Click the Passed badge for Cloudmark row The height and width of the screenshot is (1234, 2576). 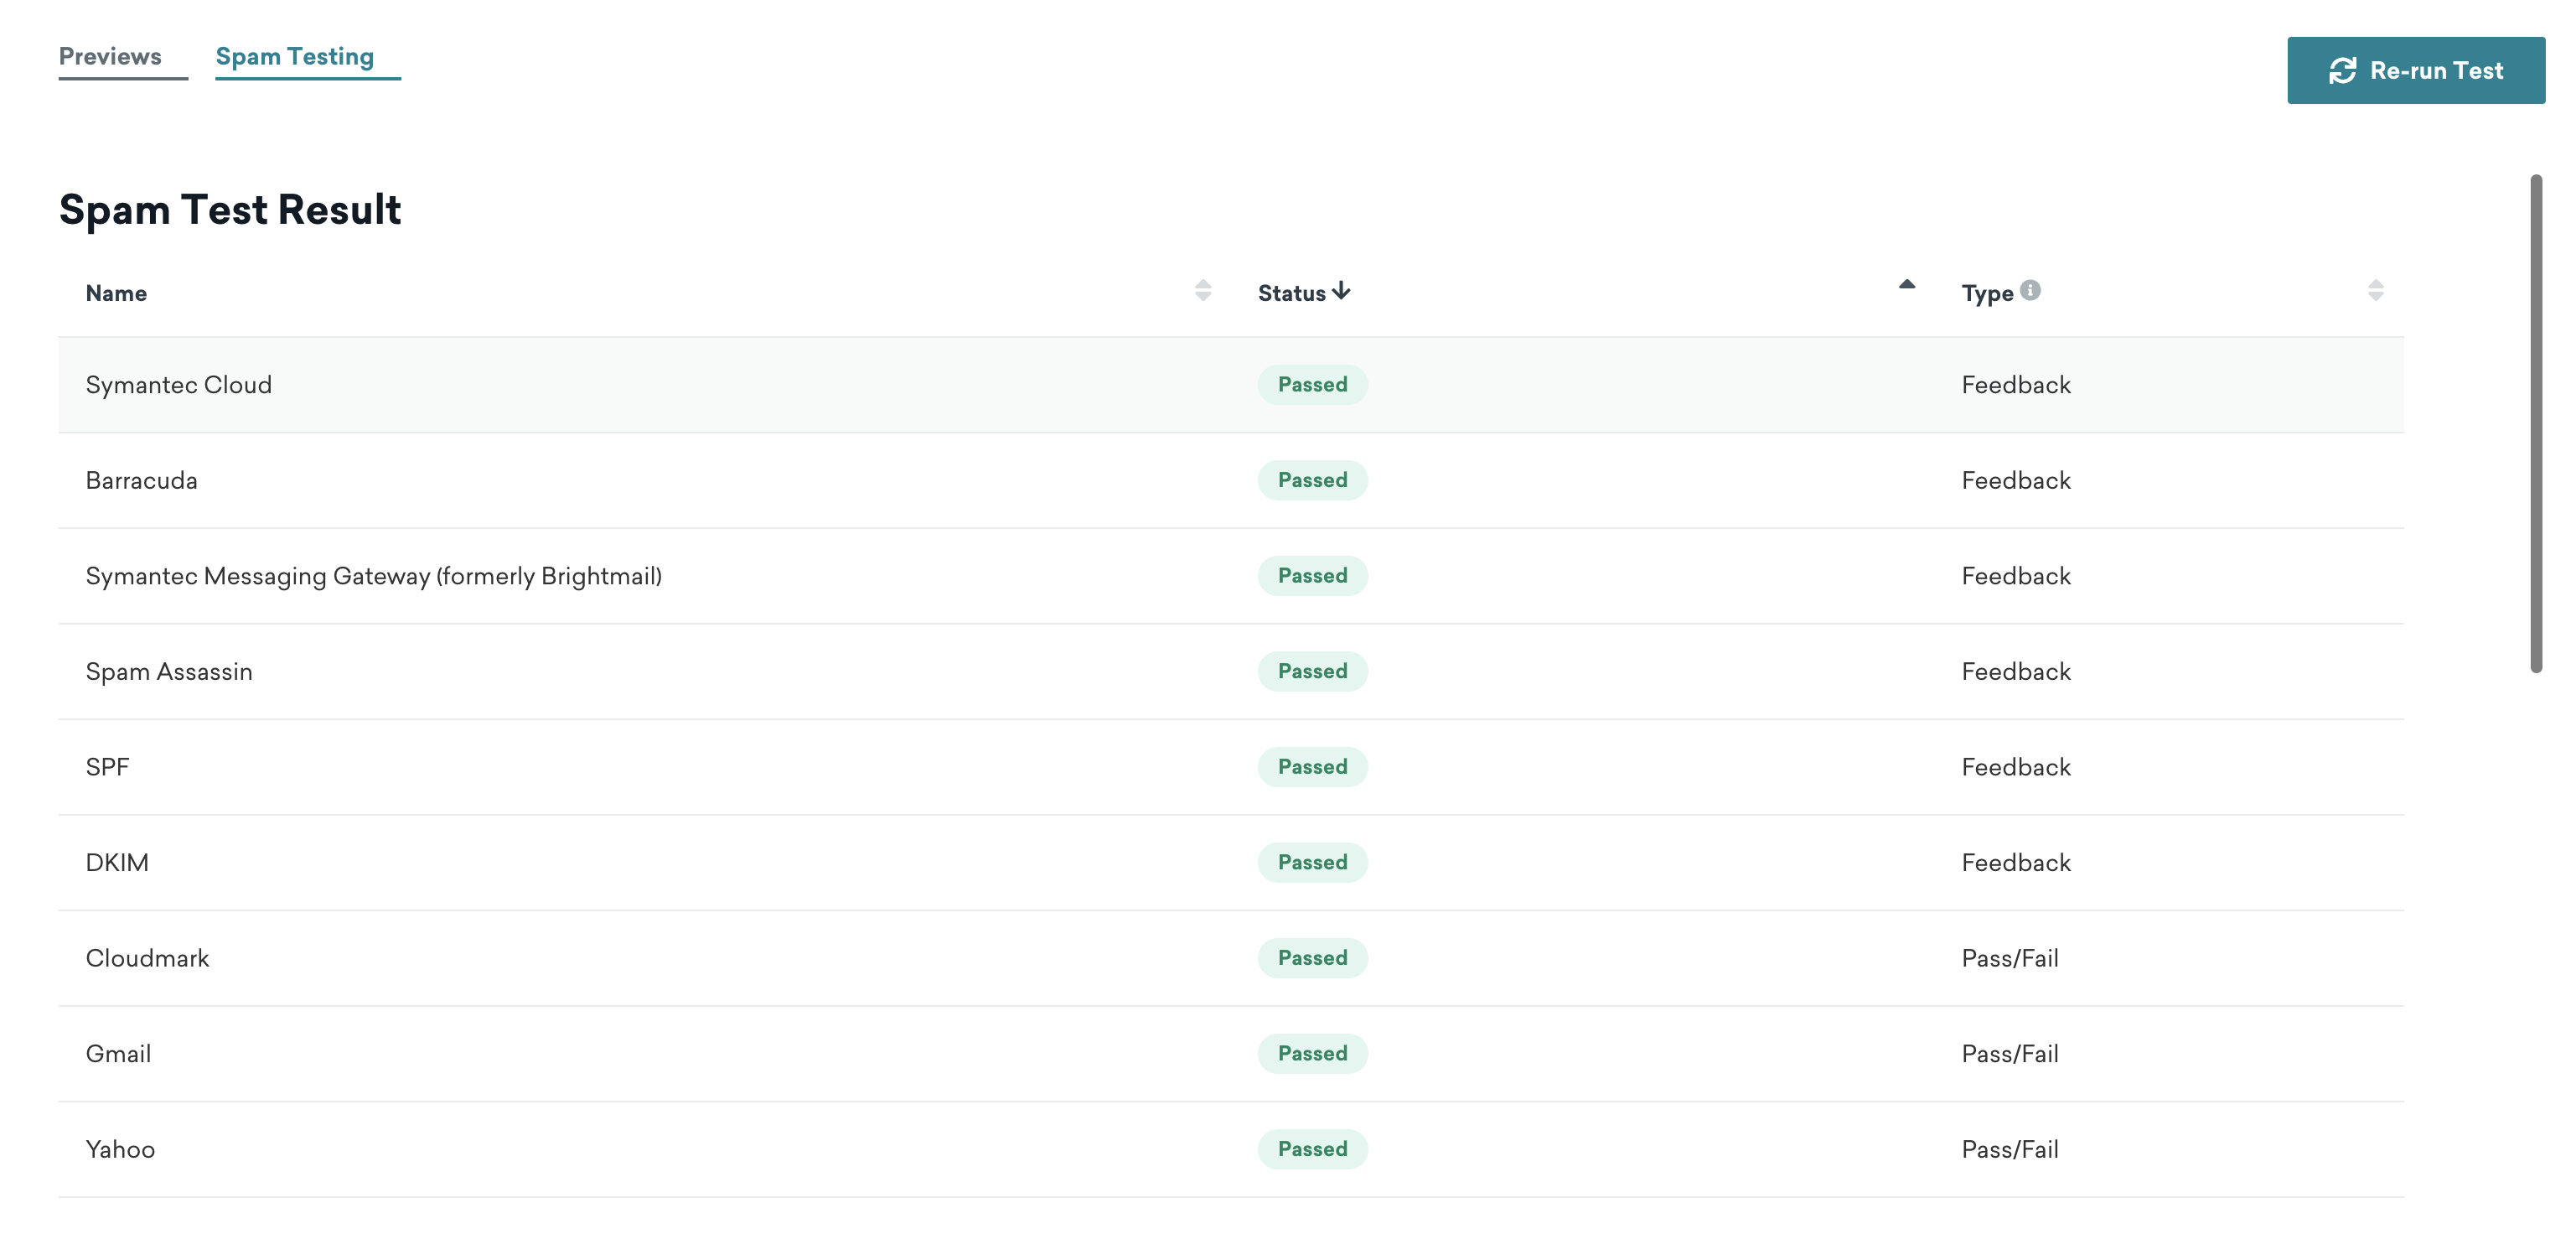point(1311,957)
